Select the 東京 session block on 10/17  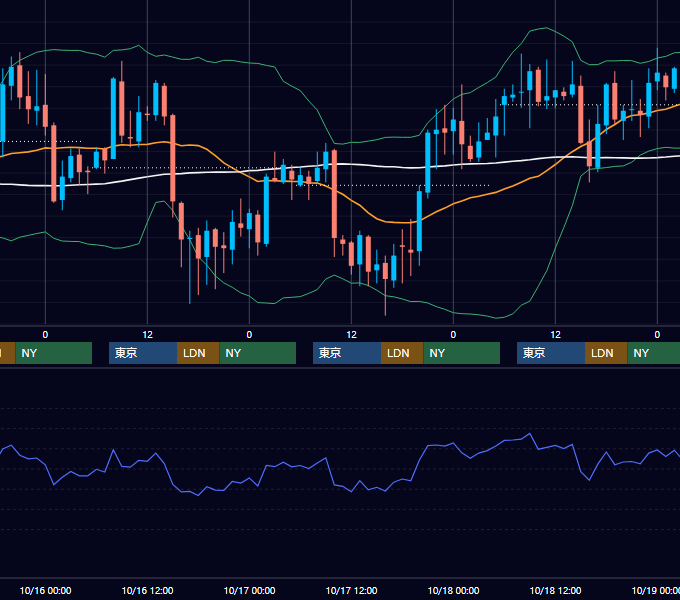pyautogui.click(x=347, y=353)
